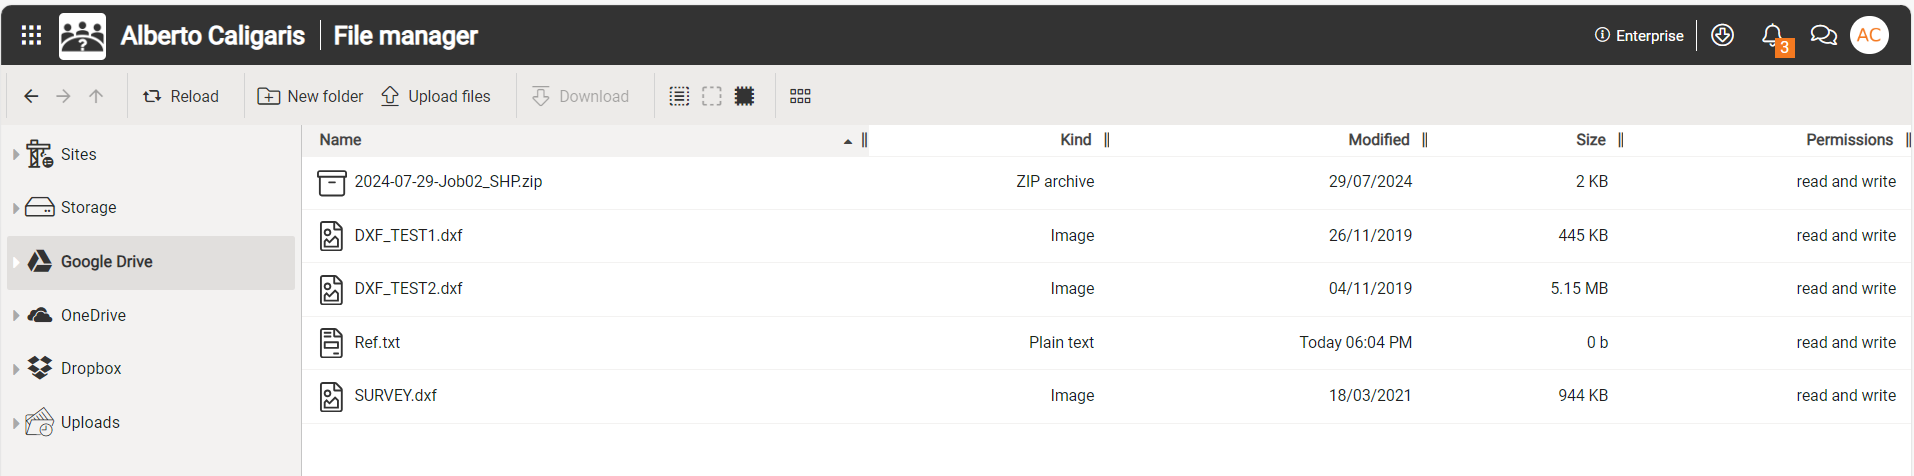Go back with the left arrow
Screen dimensions: 1914x476
point(31,96)
